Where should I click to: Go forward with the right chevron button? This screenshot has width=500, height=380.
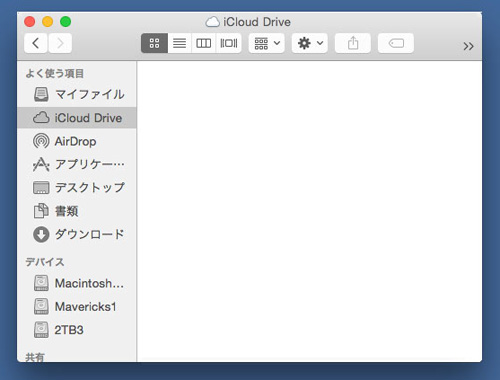click(x=60, y=43)
